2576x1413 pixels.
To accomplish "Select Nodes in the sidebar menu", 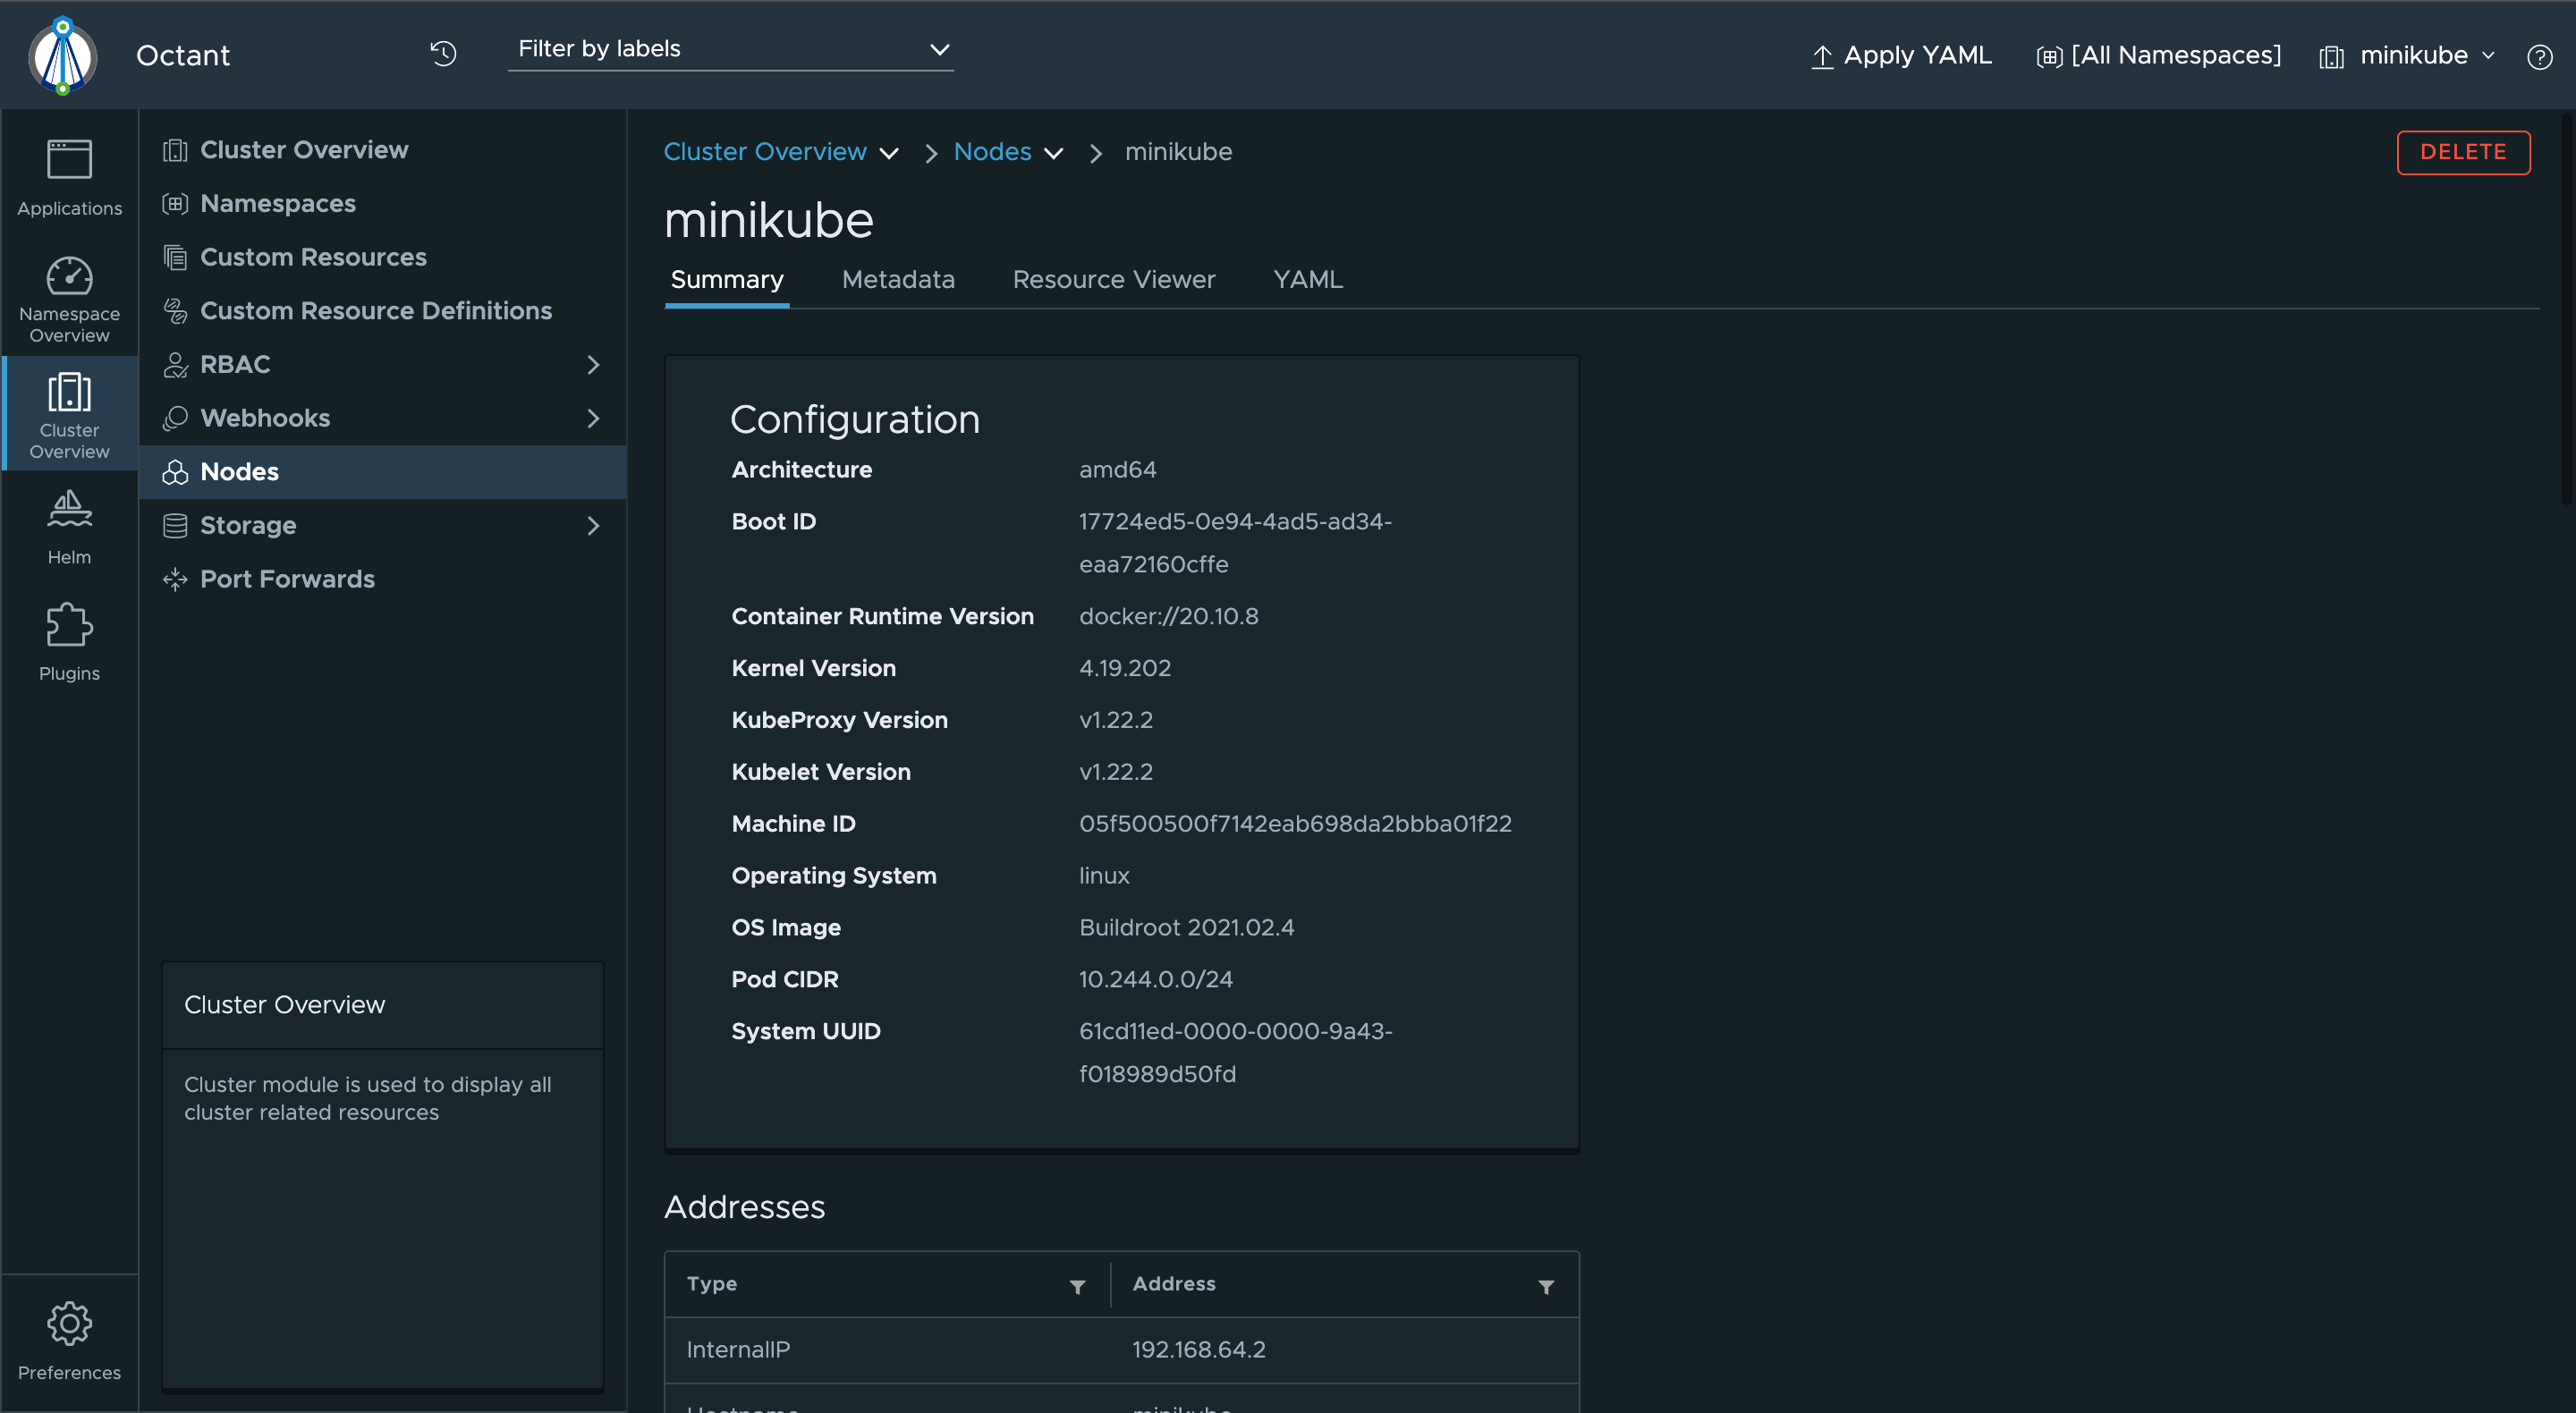I will click(383, 472).
